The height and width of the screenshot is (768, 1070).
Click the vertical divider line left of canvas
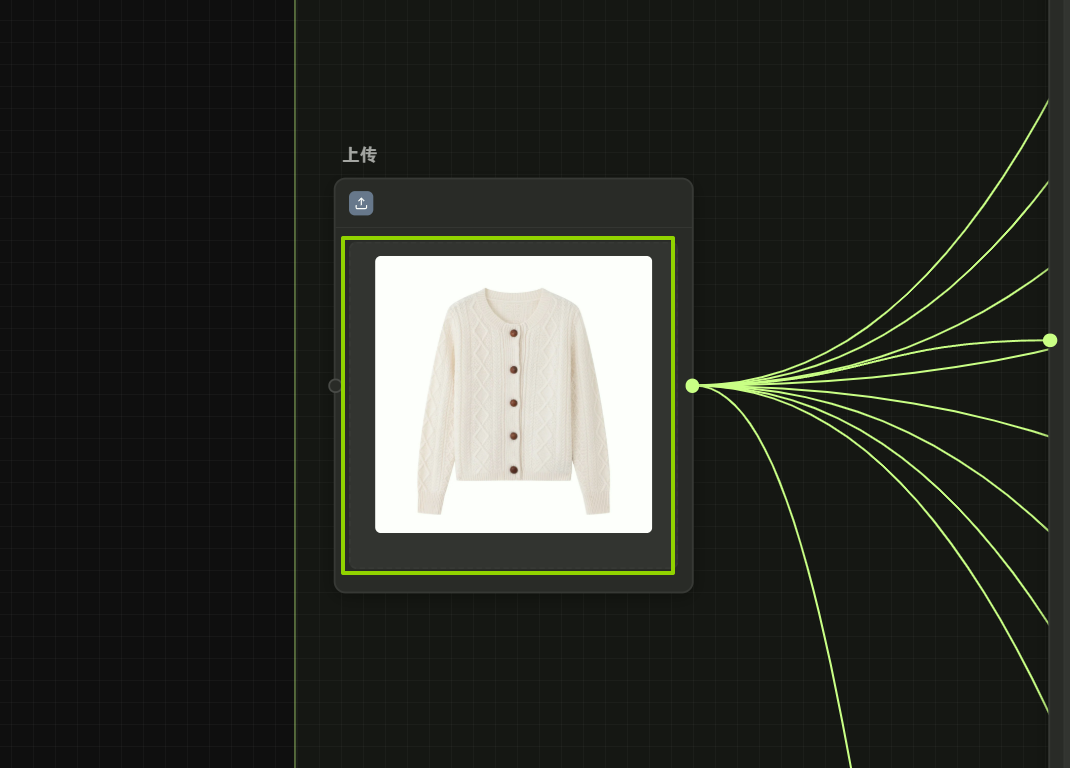[x=295, y=400]
